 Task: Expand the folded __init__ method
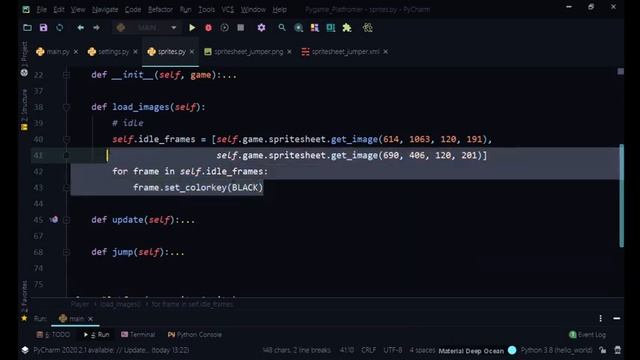[x=66, y=75]
